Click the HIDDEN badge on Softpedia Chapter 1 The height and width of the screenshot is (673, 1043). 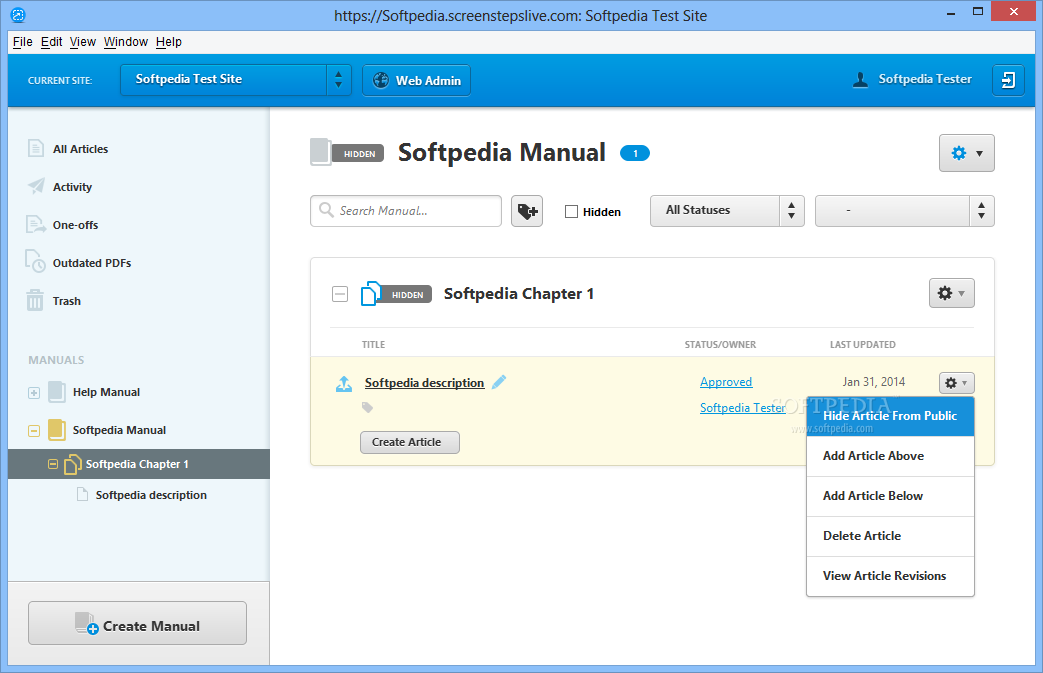pyautogui.click(x=407, y=295)
